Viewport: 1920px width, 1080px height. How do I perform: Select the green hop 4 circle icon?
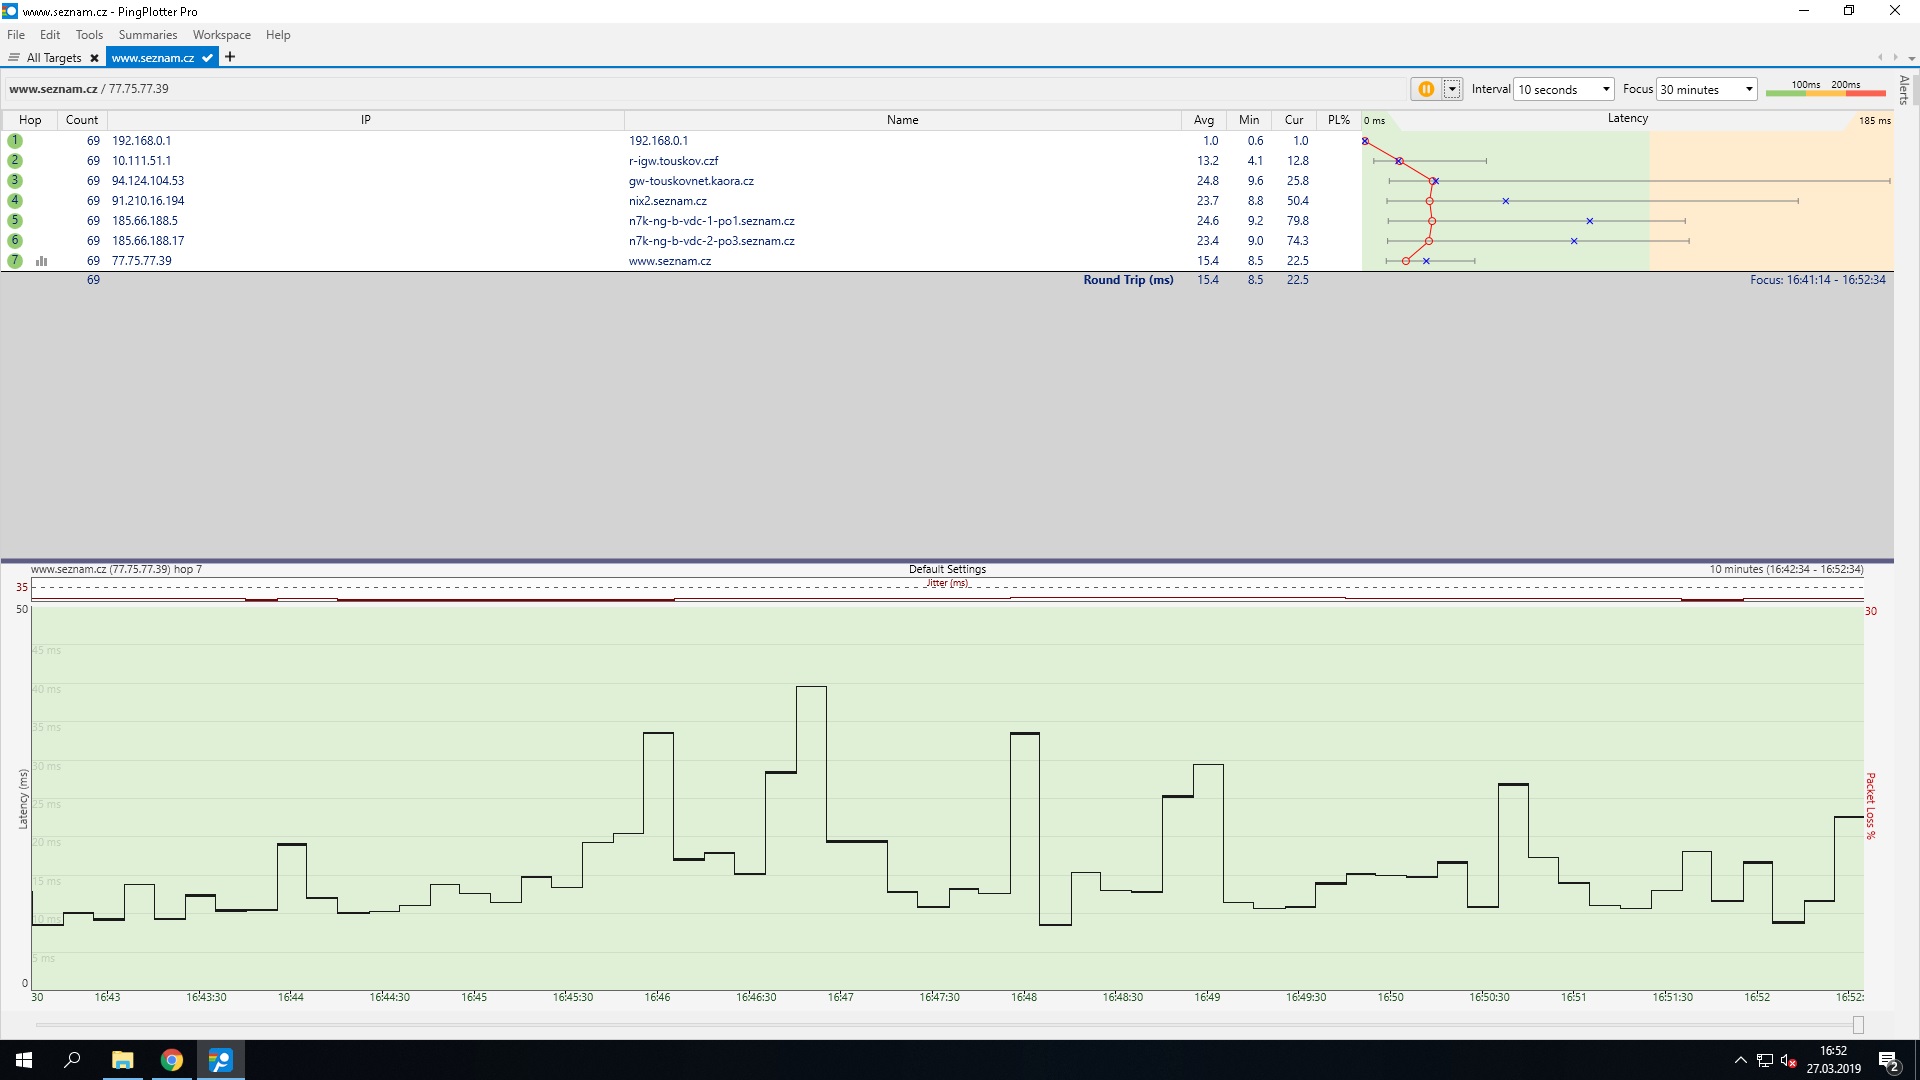tap(15, 201)
